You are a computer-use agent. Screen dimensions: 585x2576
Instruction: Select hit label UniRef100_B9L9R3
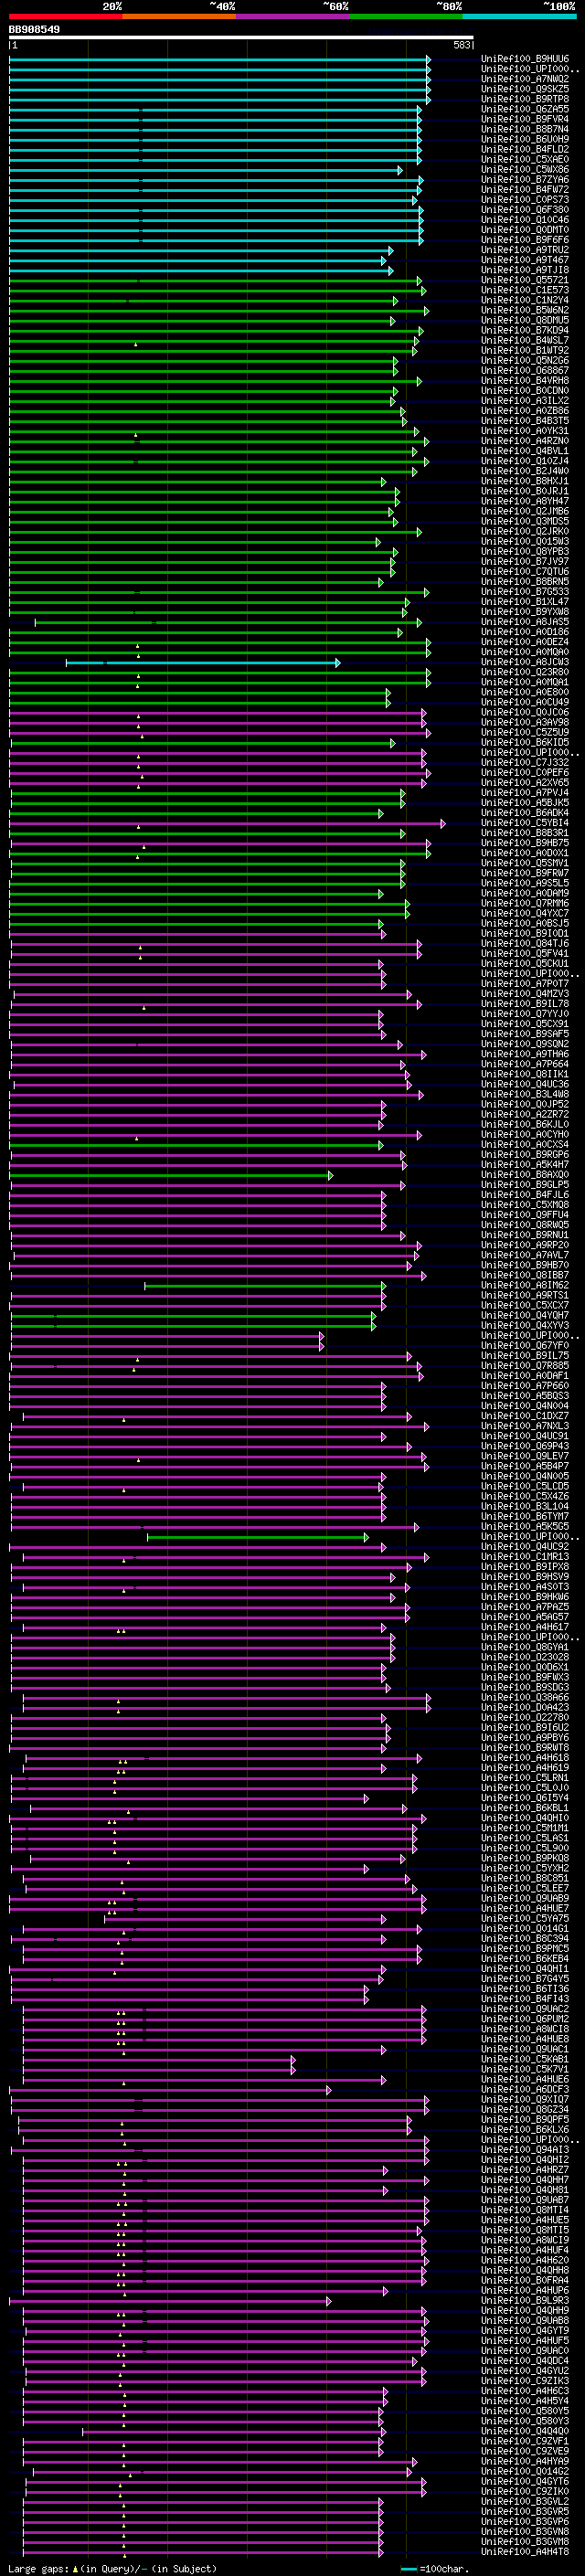[525, 2300]
